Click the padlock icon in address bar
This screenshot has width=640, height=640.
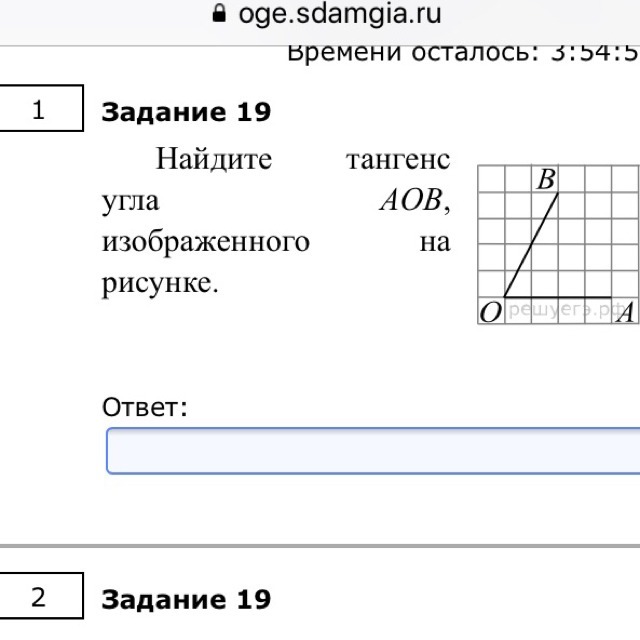click(220, 15)
